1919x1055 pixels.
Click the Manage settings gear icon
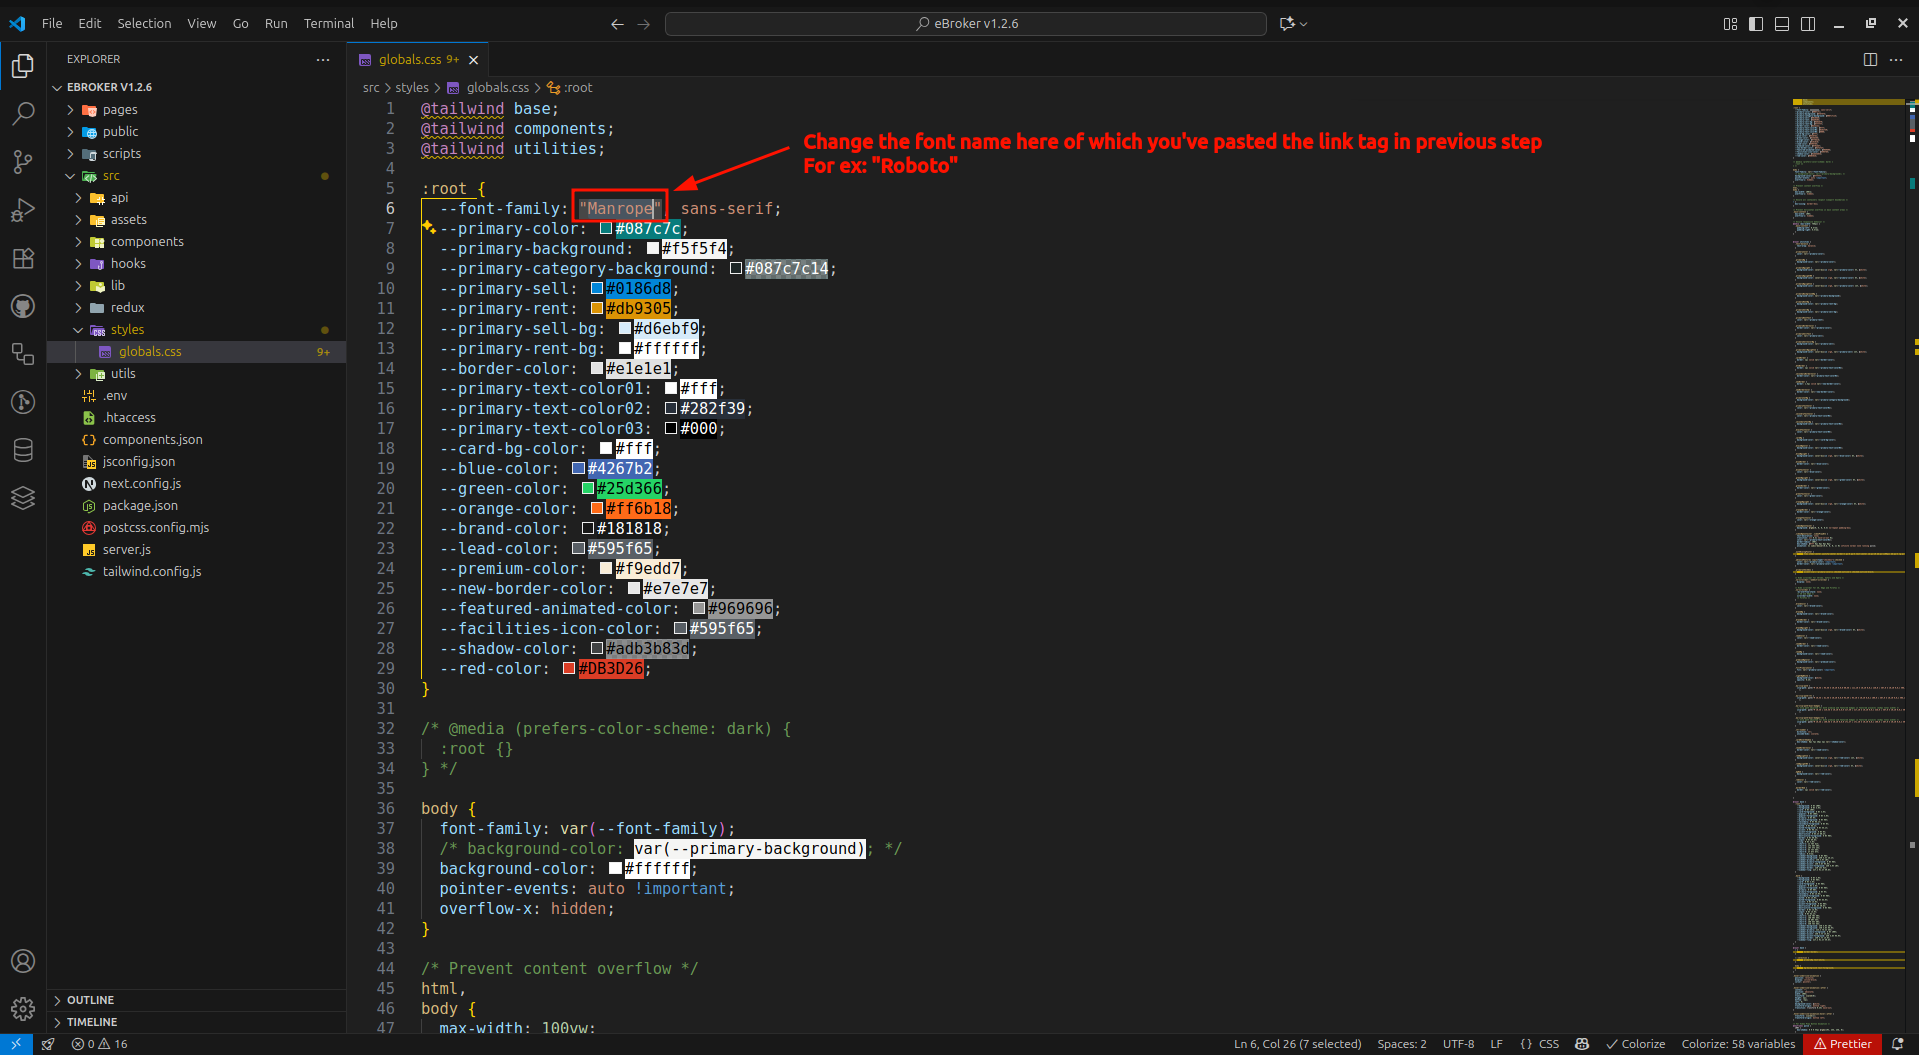[22, 1008]
